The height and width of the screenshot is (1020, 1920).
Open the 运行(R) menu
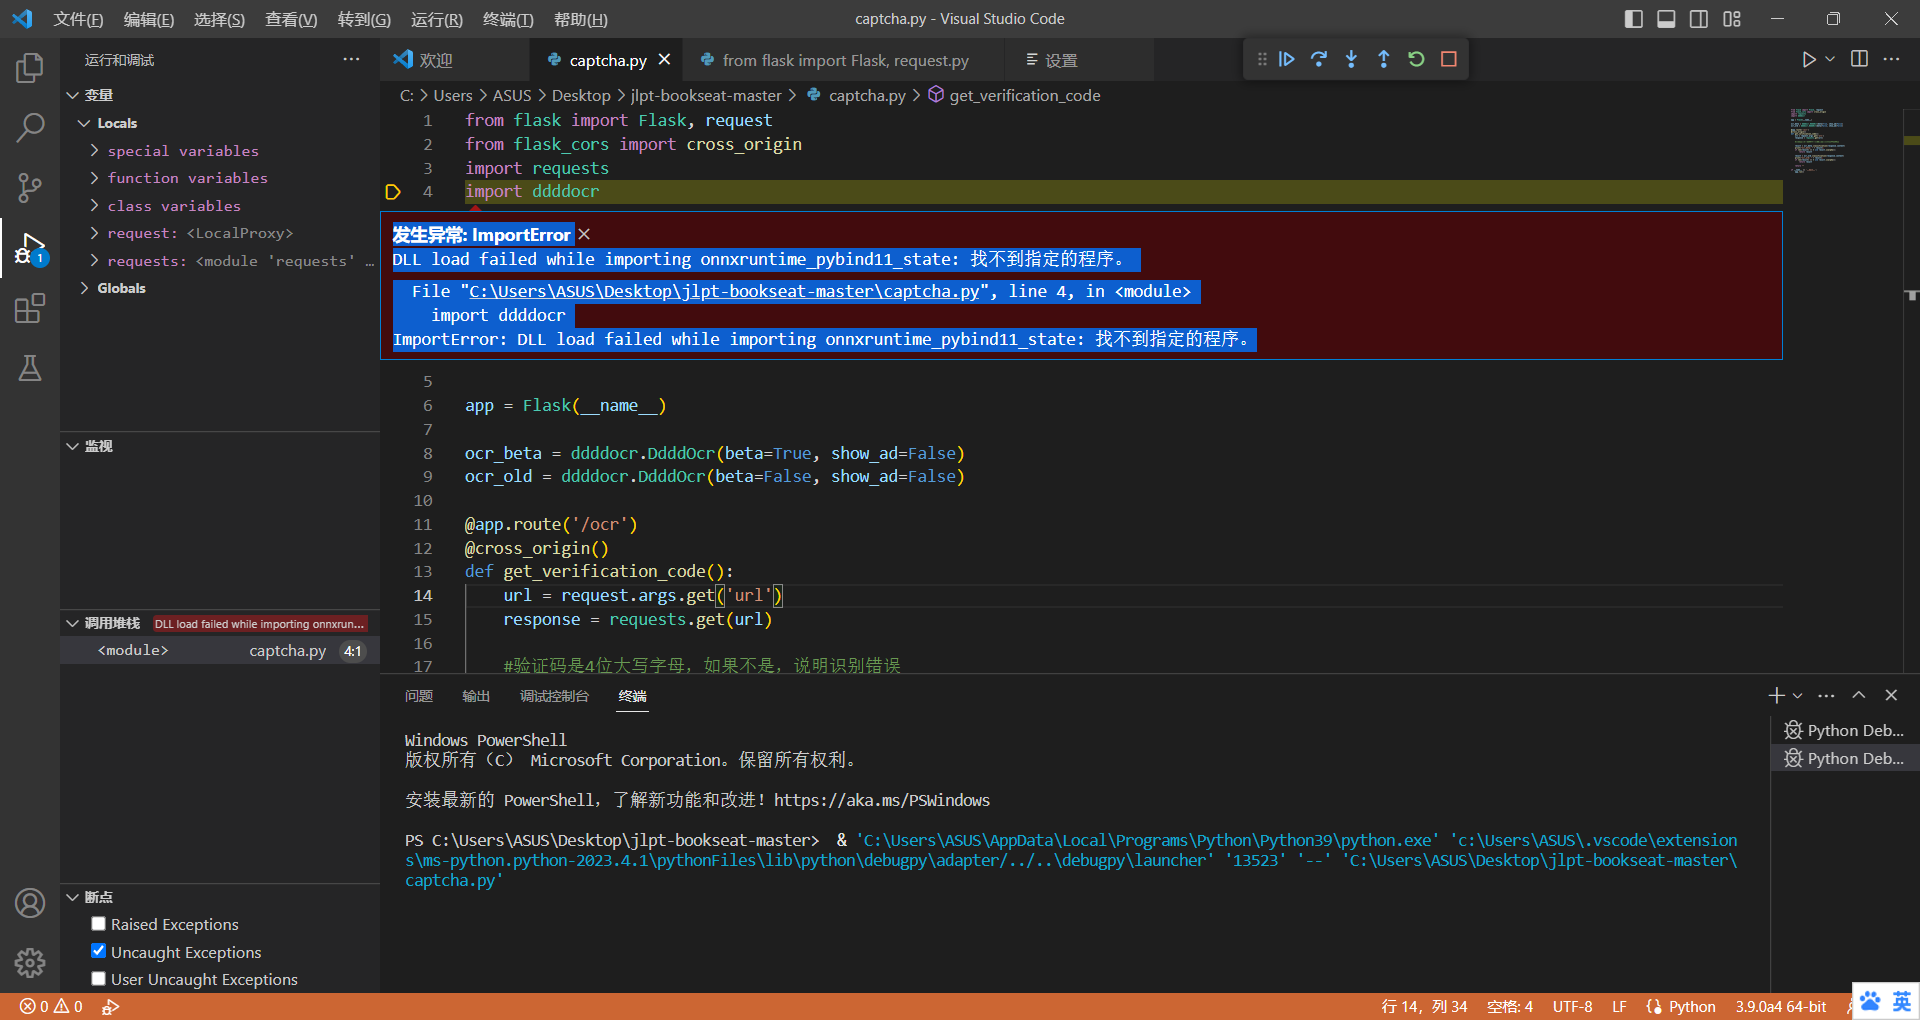pos(435,19)
